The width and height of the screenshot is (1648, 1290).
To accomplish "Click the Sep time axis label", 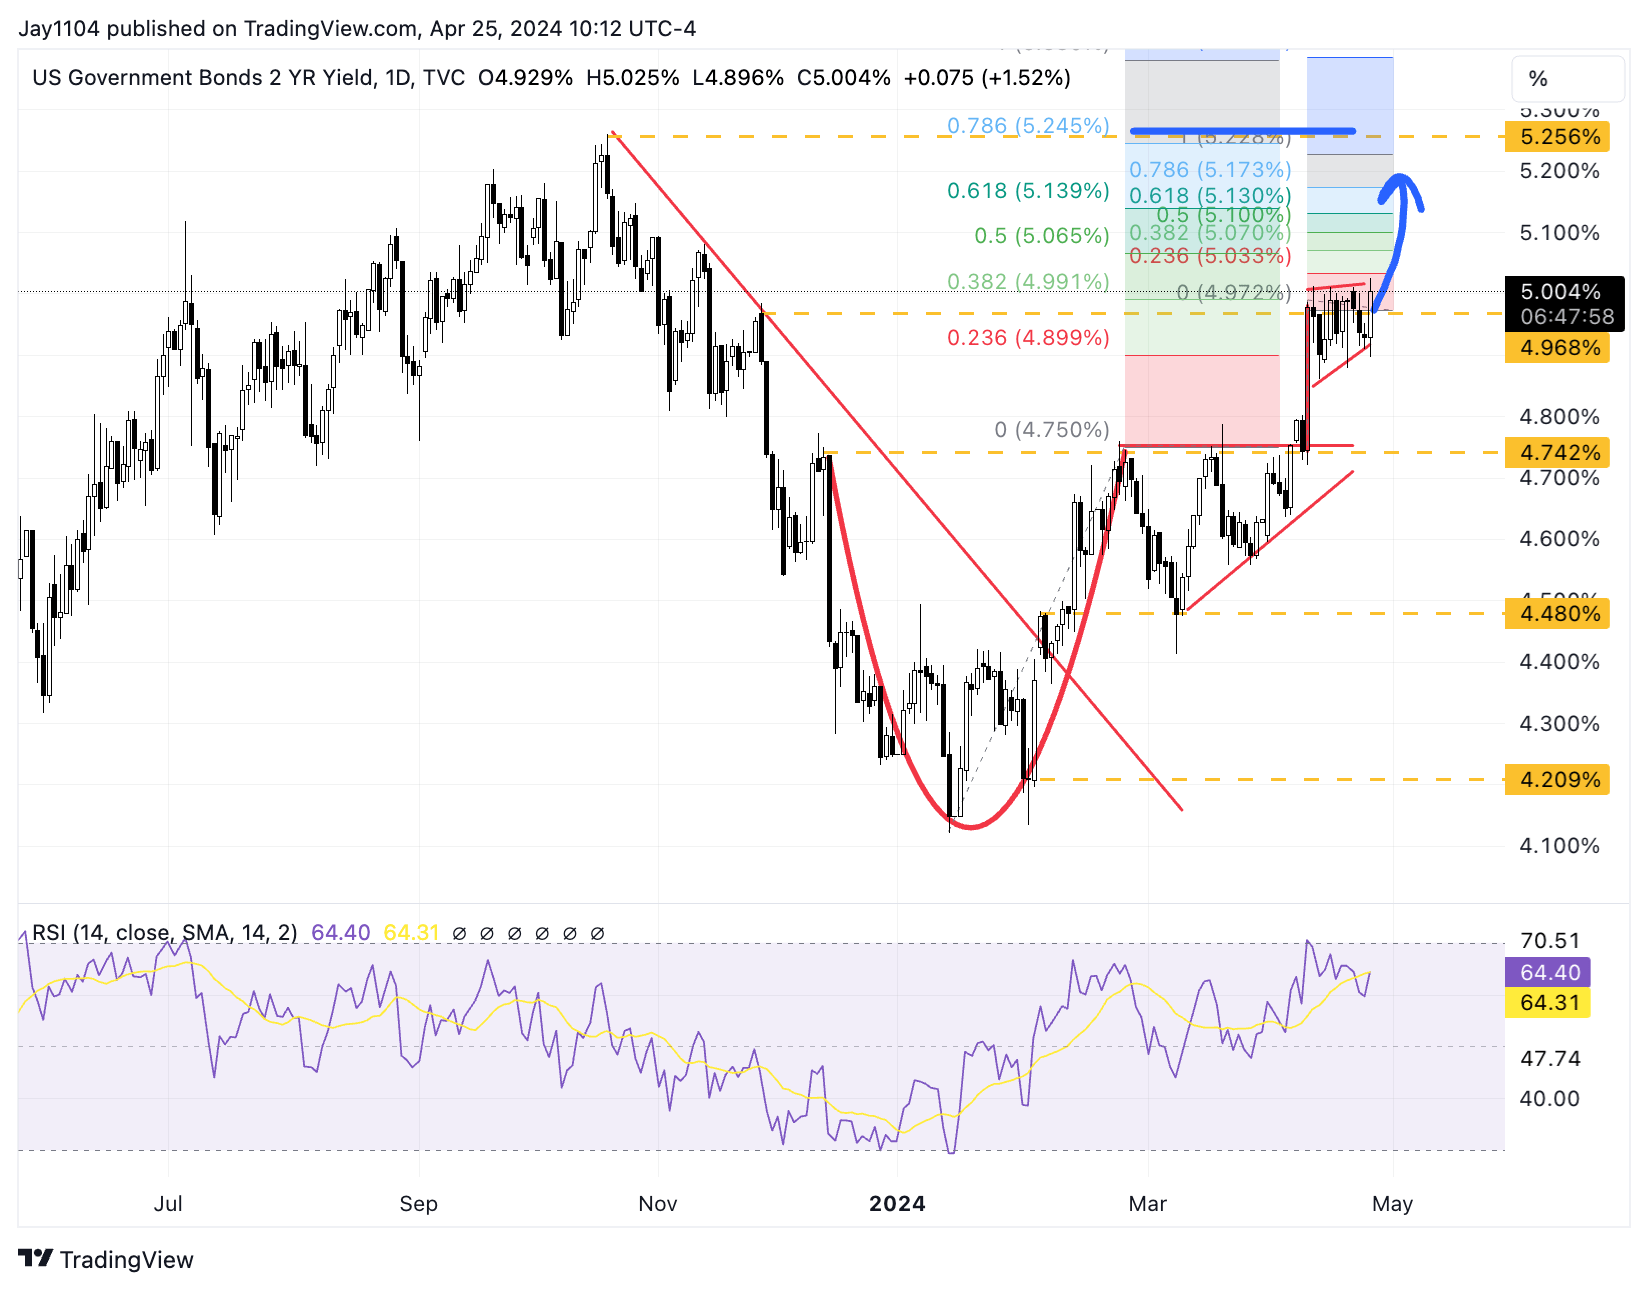I will click(418, 1204).
